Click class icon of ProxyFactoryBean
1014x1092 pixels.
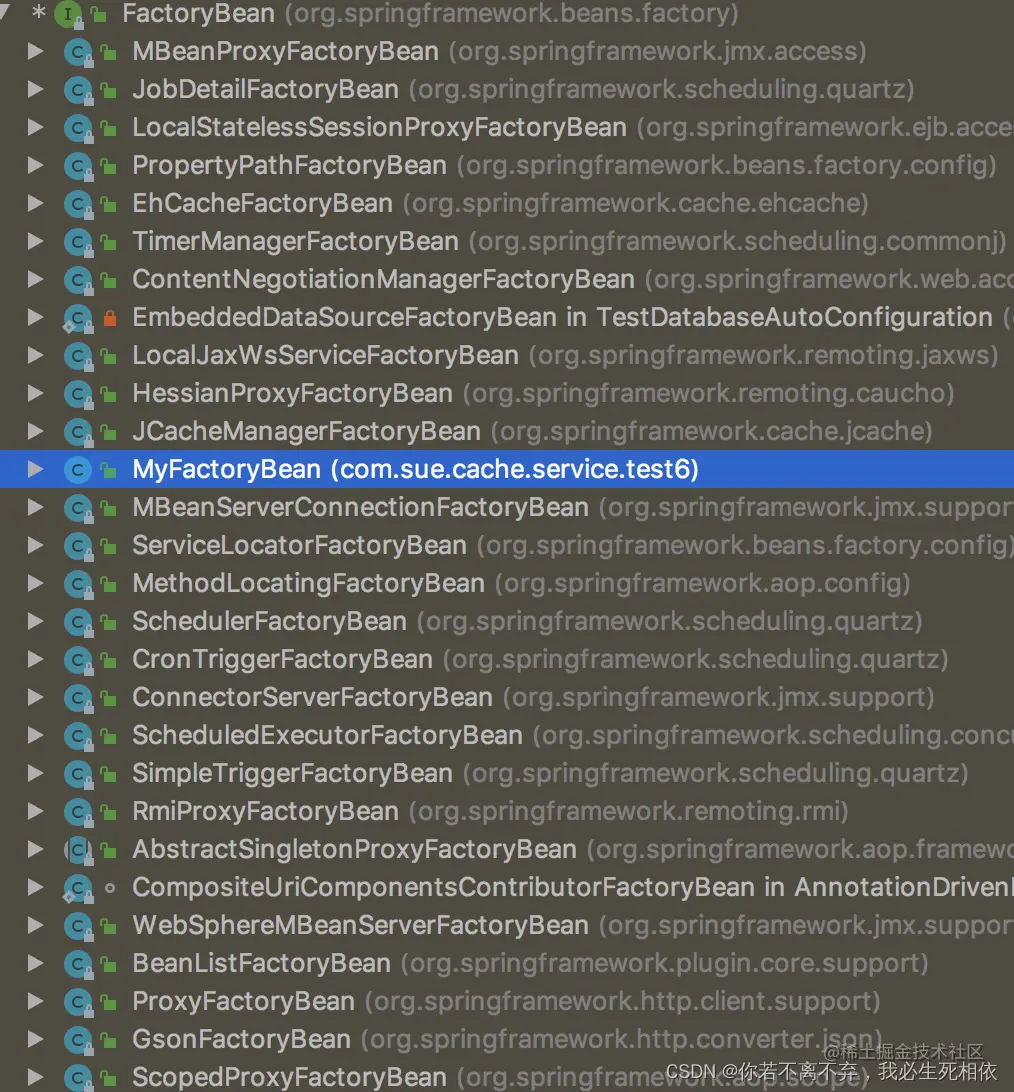pos(78,1001)
